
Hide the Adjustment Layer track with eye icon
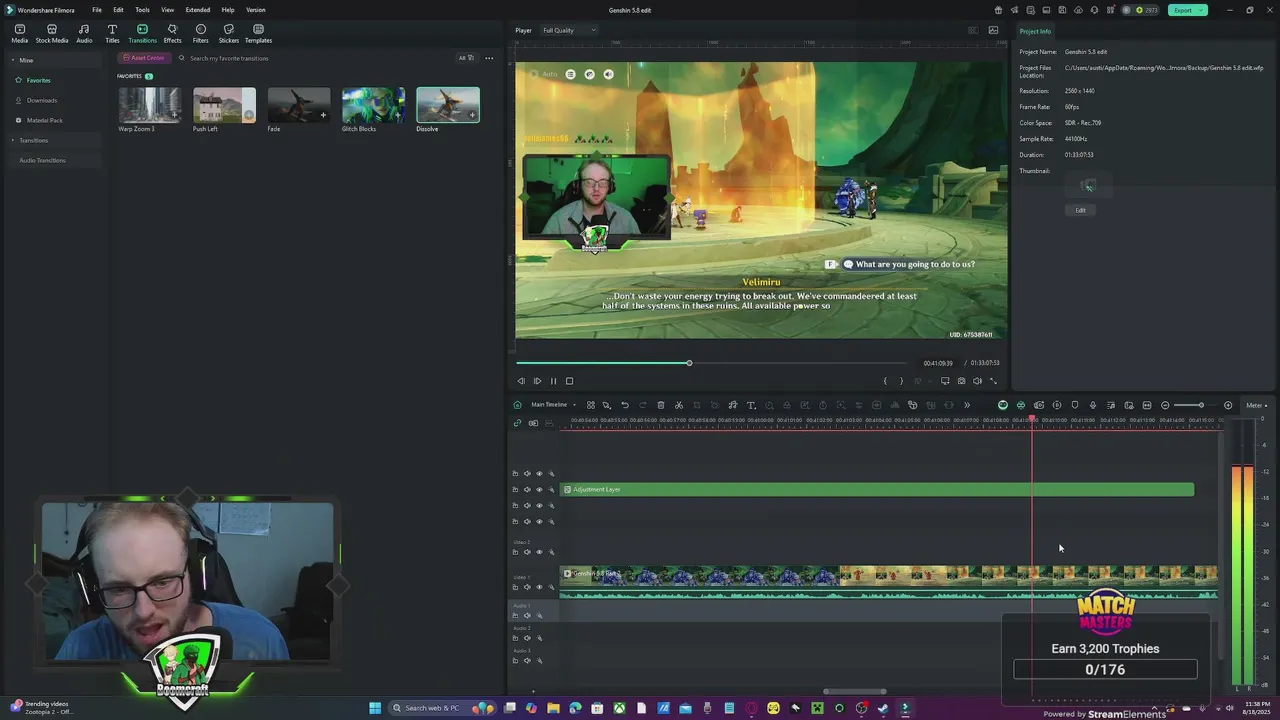(539, 490)
